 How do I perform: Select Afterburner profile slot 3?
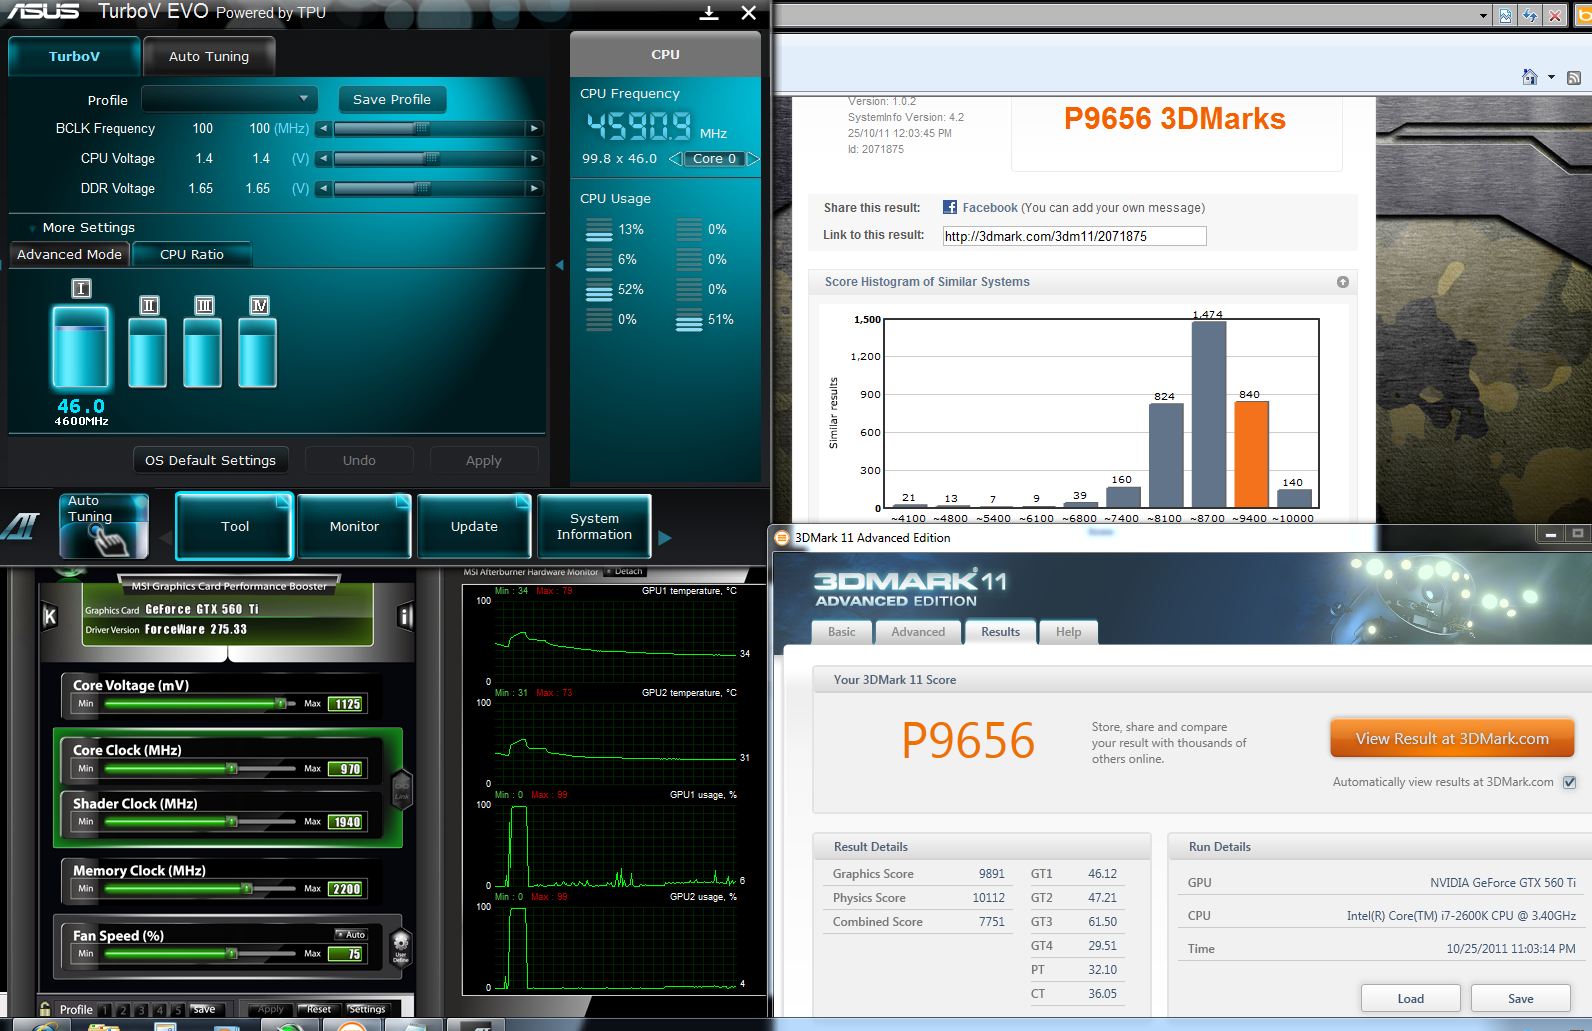[x=141, y=1010]
